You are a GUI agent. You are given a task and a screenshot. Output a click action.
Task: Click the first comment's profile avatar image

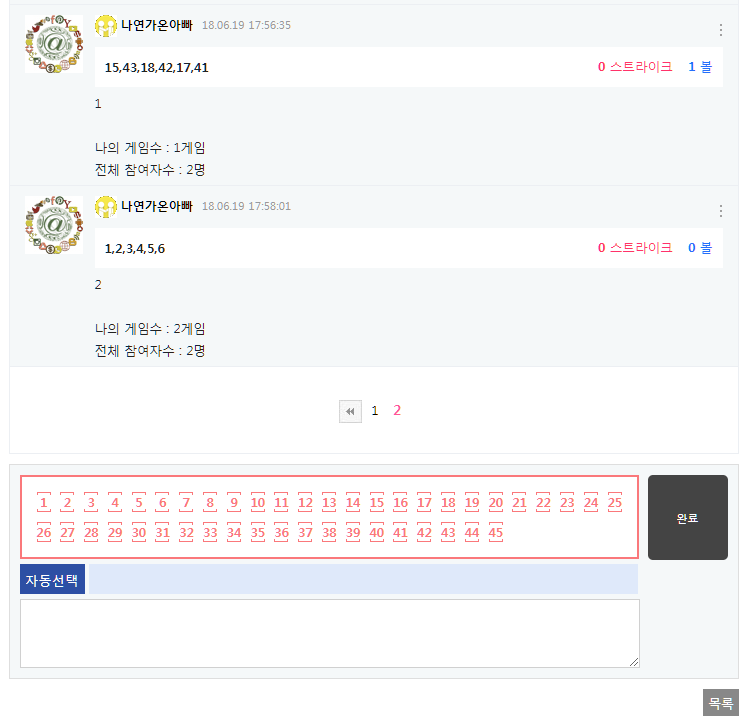click(54, 43)
